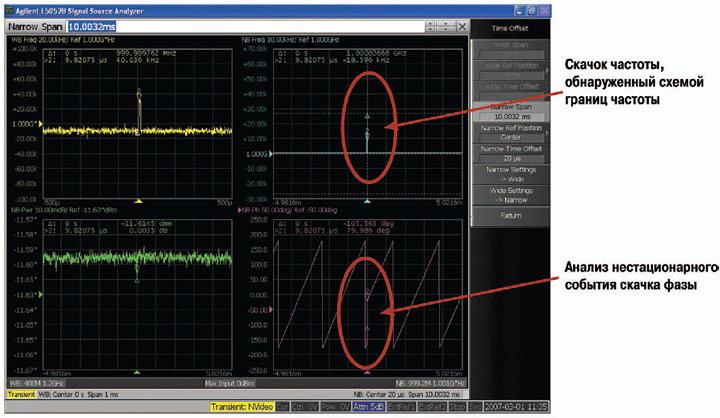Click the ExtRef1 status indicator
720x418 pixels.
tap(401, 407)
